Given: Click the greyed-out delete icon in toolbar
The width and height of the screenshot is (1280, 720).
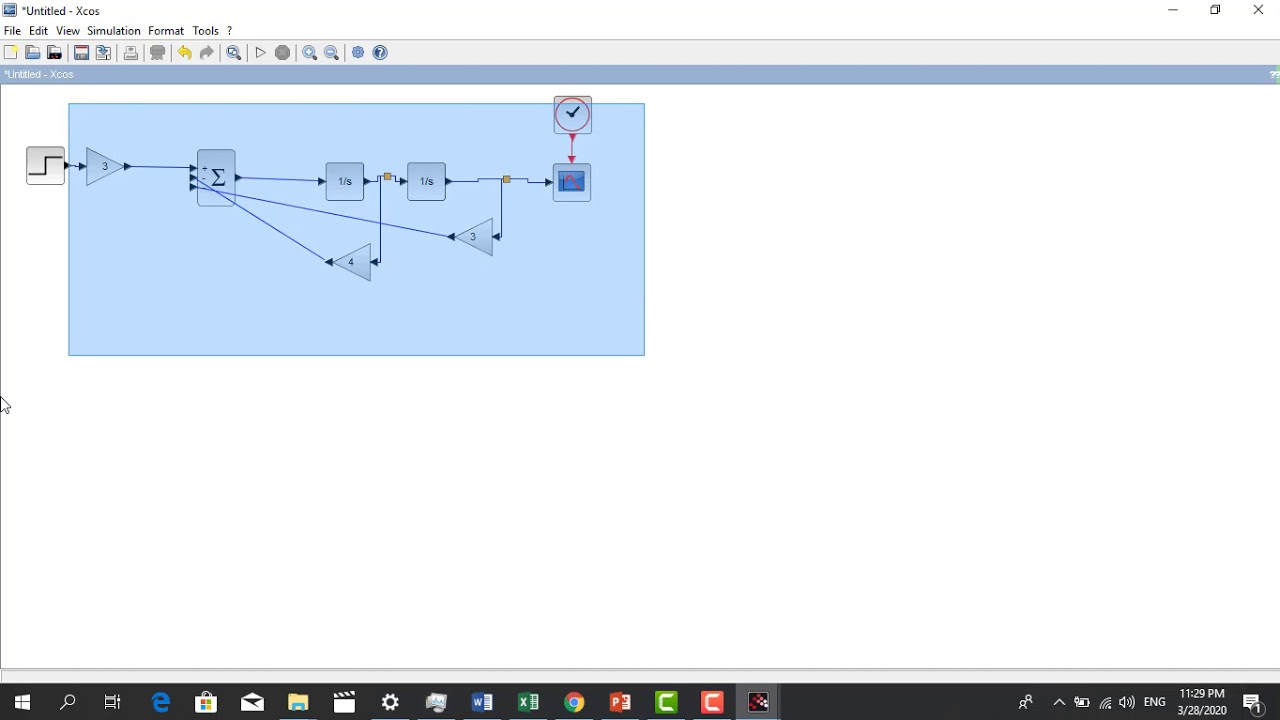Looking at the screenshot, I should tap(158, 53).
